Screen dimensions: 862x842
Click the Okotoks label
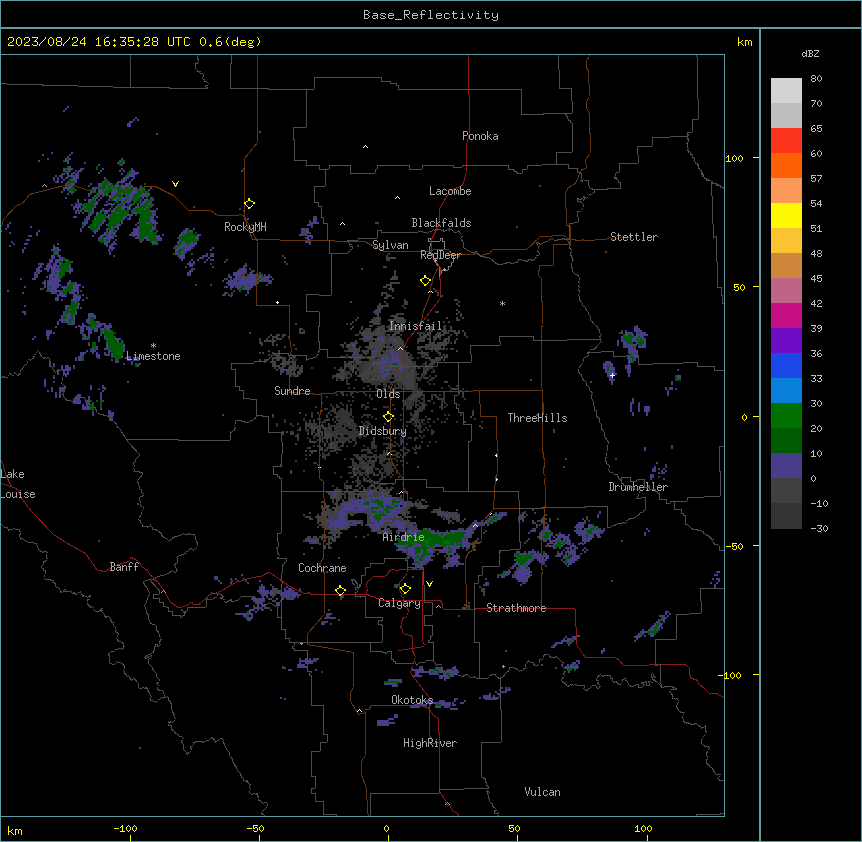412,700
